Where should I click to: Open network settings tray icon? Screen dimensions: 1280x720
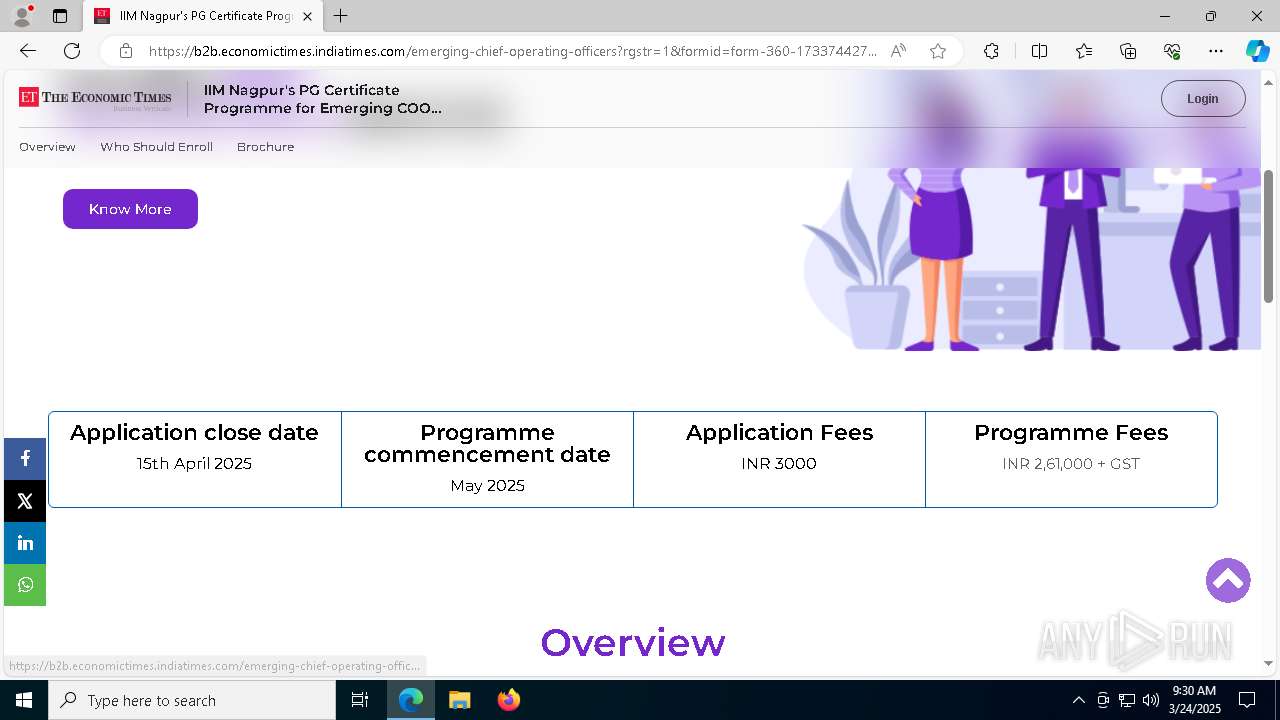[1127, 700]
